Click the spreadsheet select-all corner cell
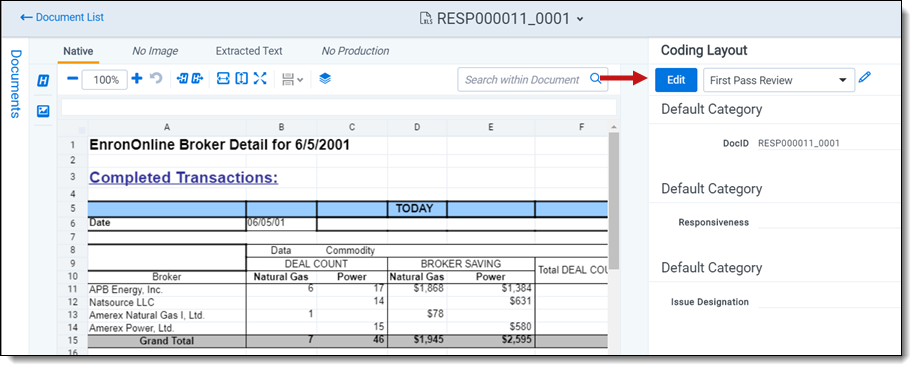Viewport: 917px width, 371px height. click(x=73, y=129)
